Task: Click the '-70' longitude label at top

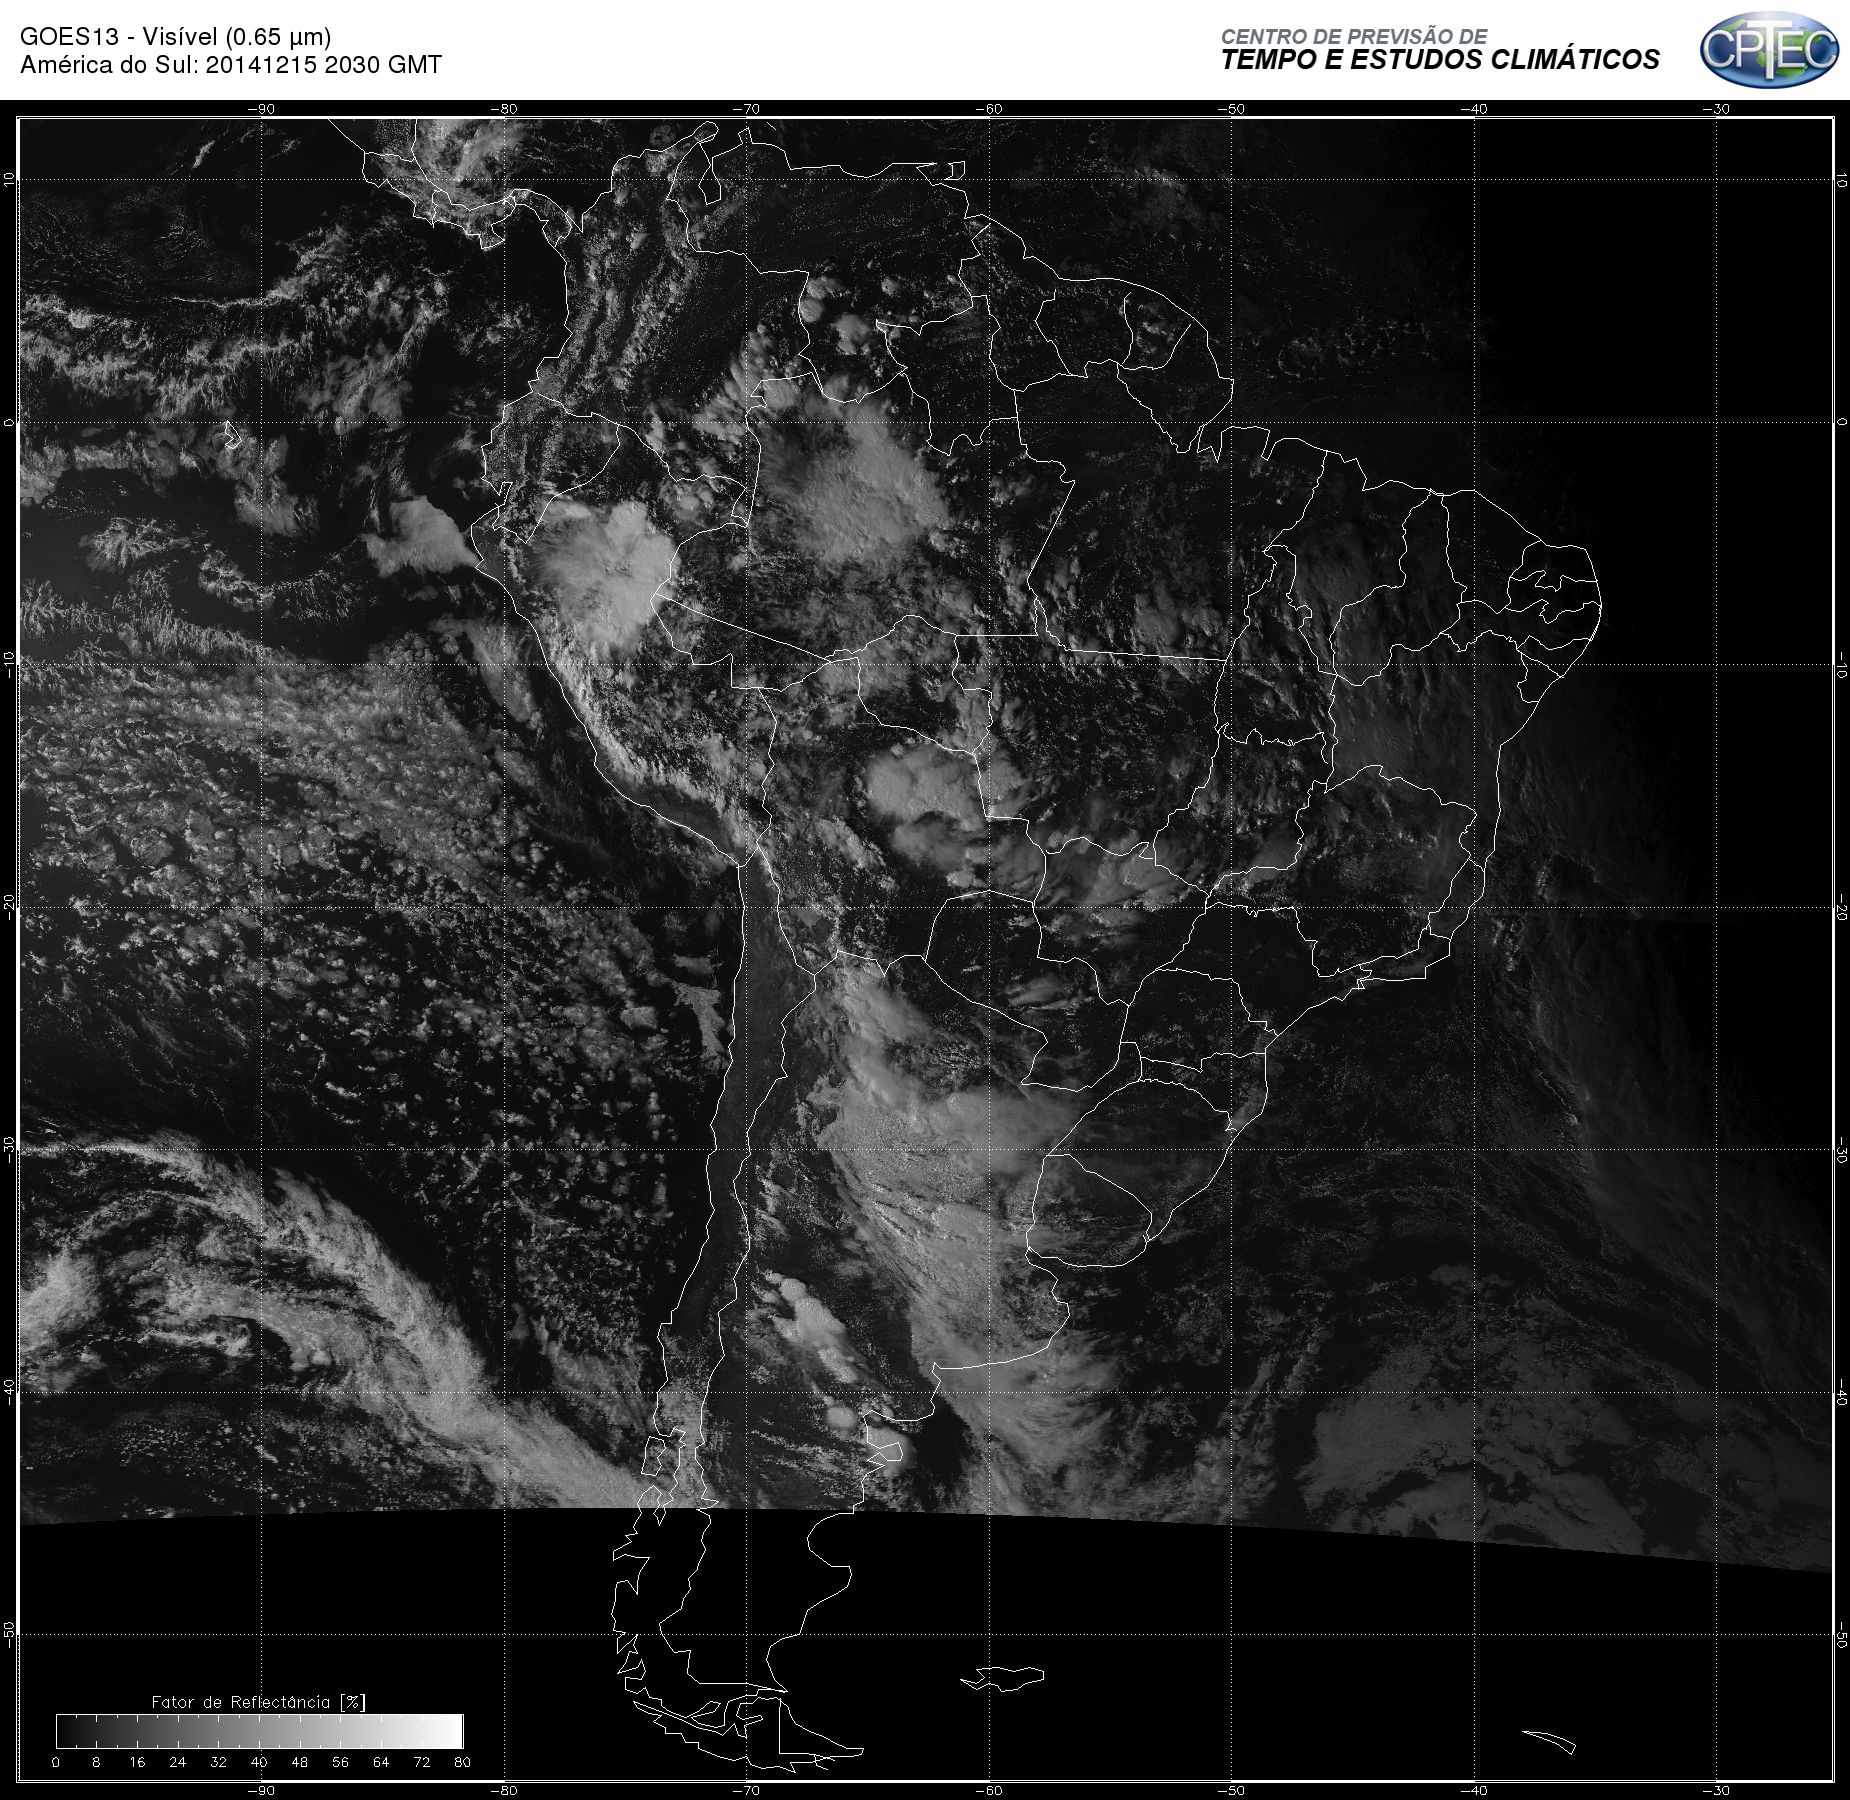Action: point(746,109)
